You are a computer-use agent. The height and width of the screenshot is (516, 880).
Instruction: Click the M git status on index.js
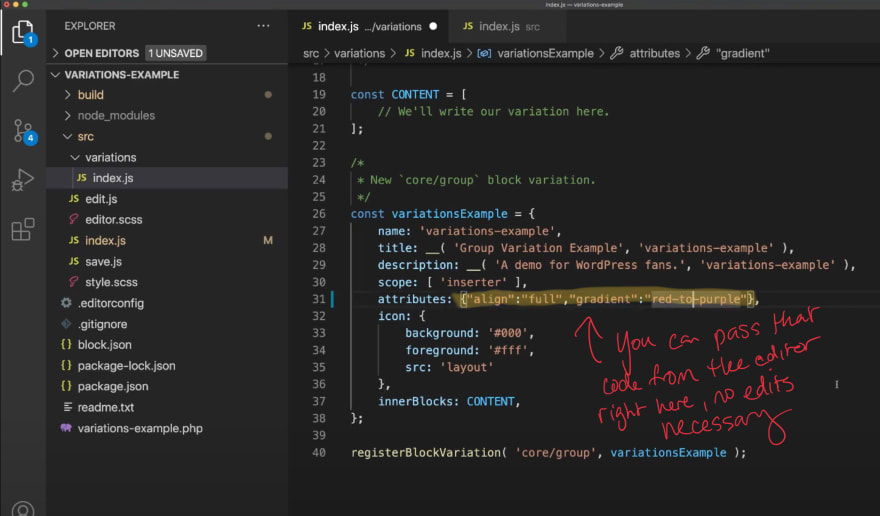click(268, 240)
